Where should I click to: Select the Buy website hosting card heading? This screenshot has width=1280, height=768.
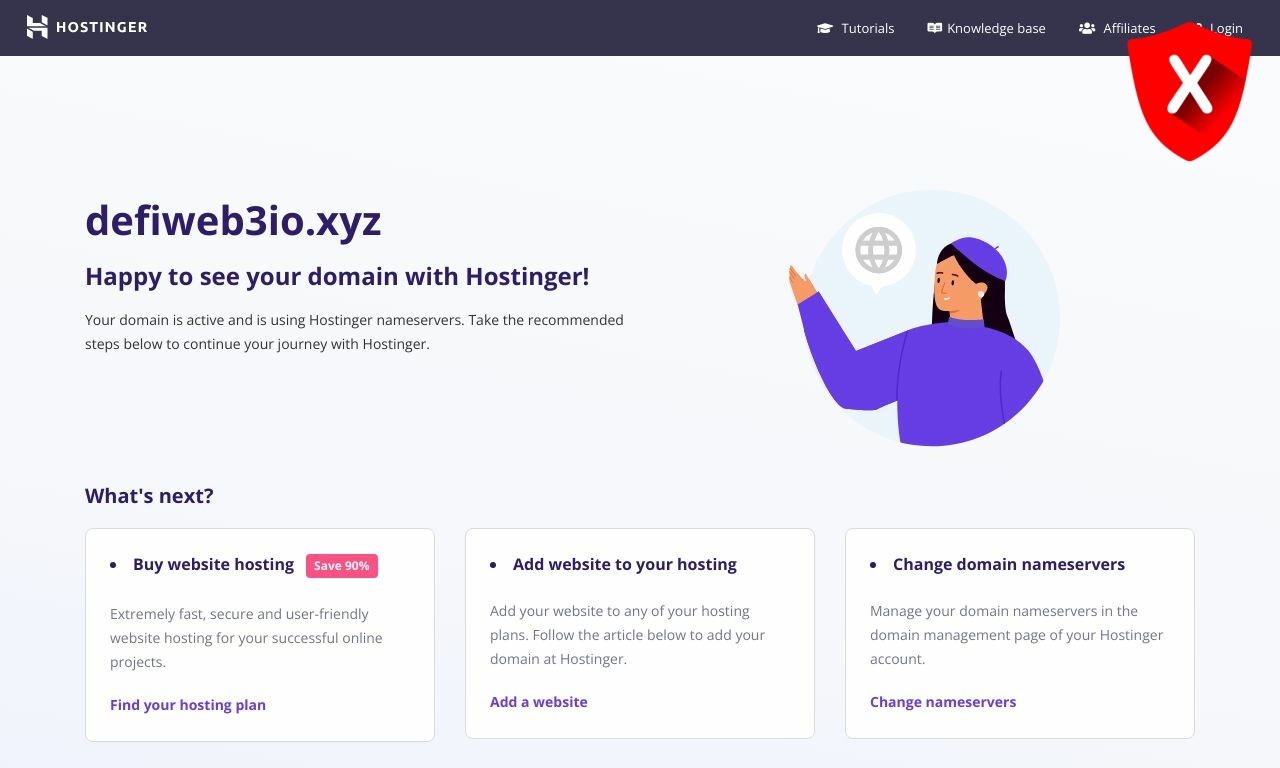[213, 564]
